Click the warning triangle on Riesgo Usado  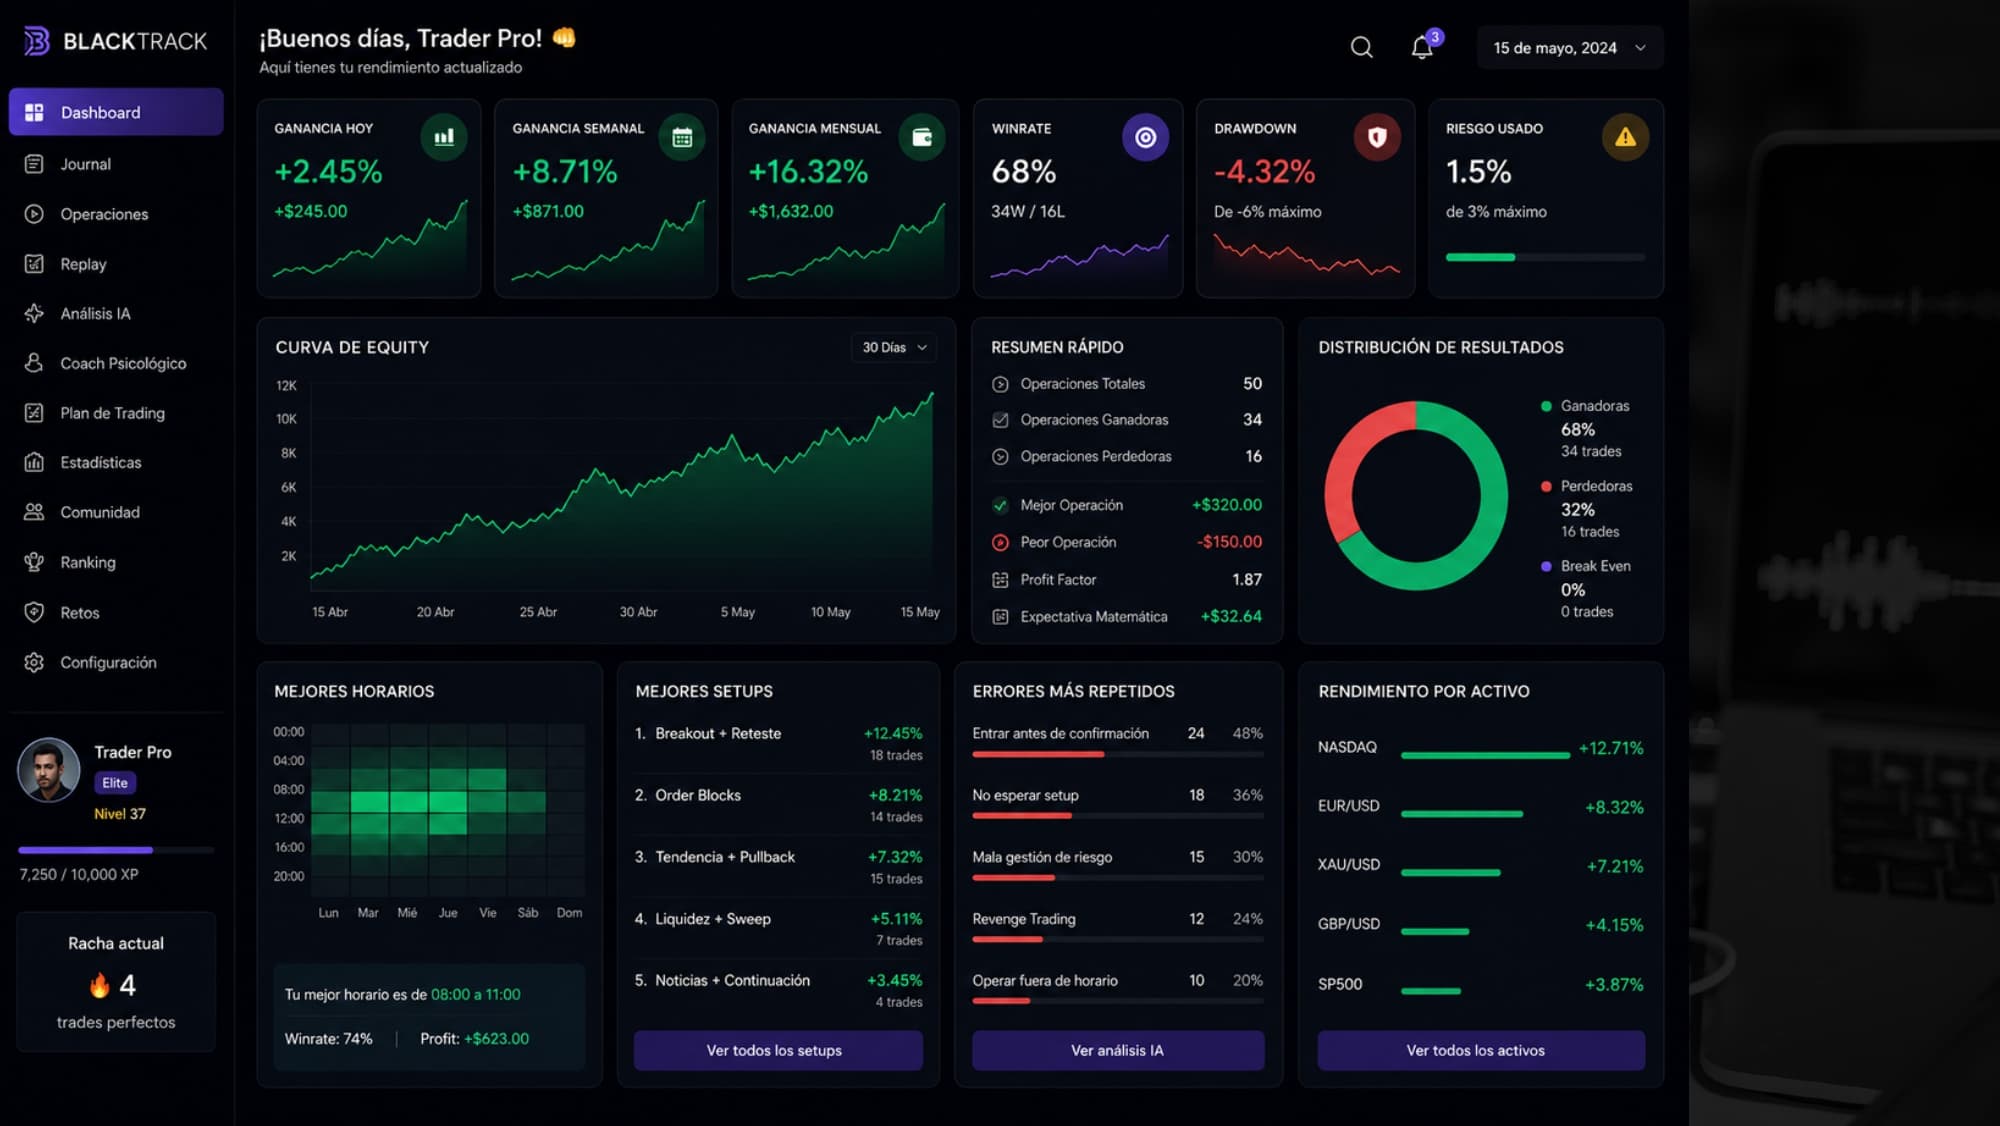tap(1625, 137)
